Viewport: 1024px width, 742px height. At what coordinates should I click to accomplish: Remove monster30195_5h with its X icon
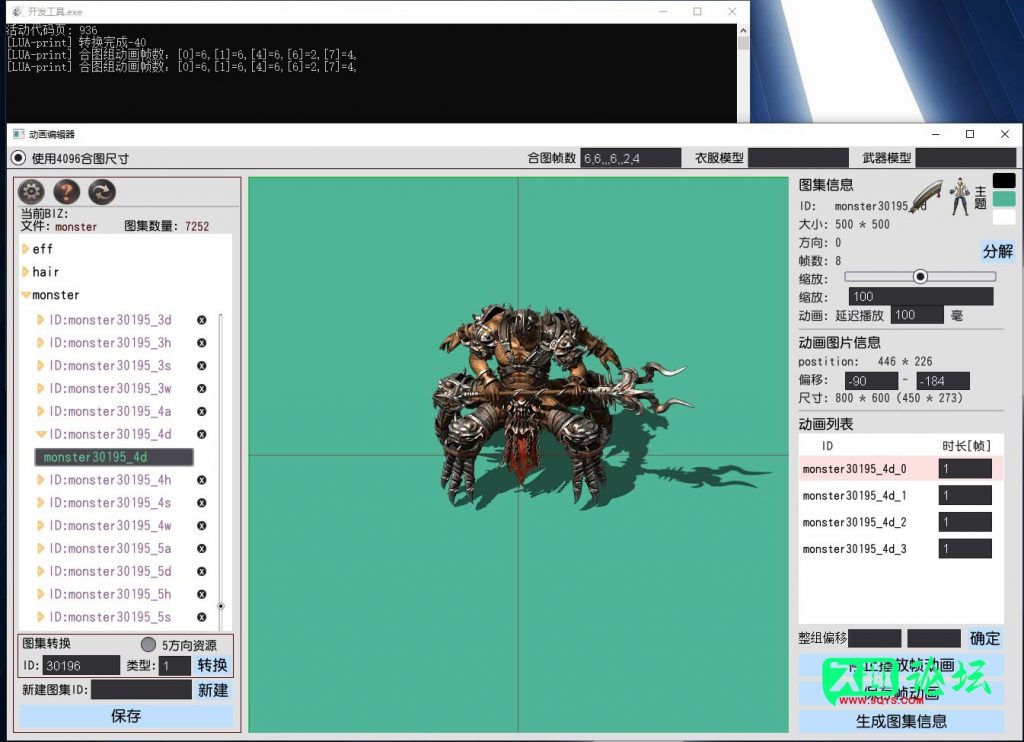pos(202,594)
